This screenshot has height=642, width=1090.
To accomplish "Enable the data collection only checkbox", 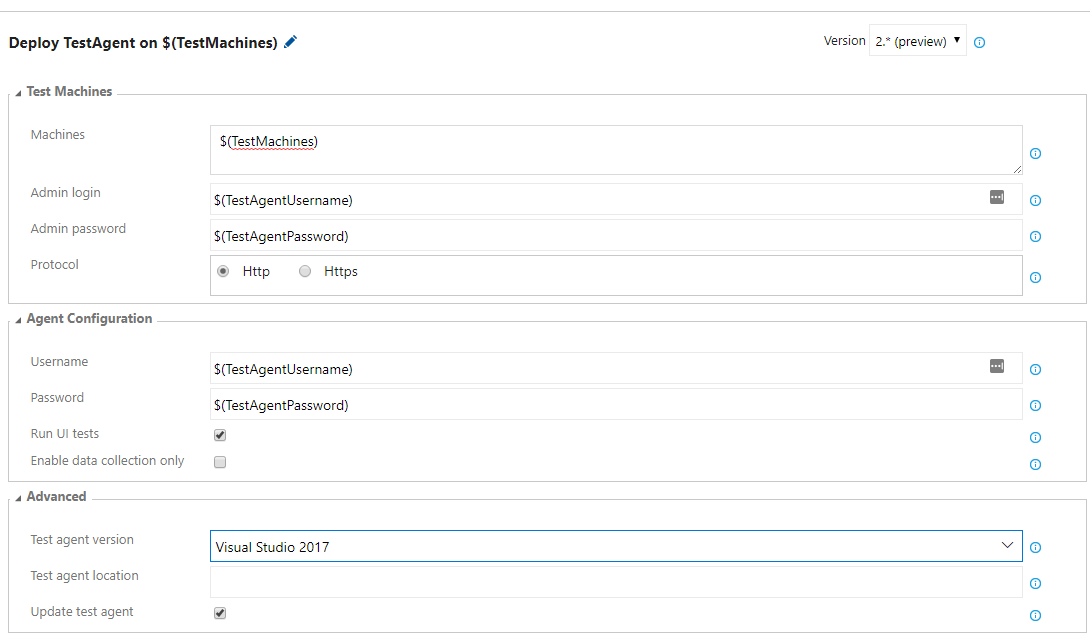I will [x=219, y=461].
